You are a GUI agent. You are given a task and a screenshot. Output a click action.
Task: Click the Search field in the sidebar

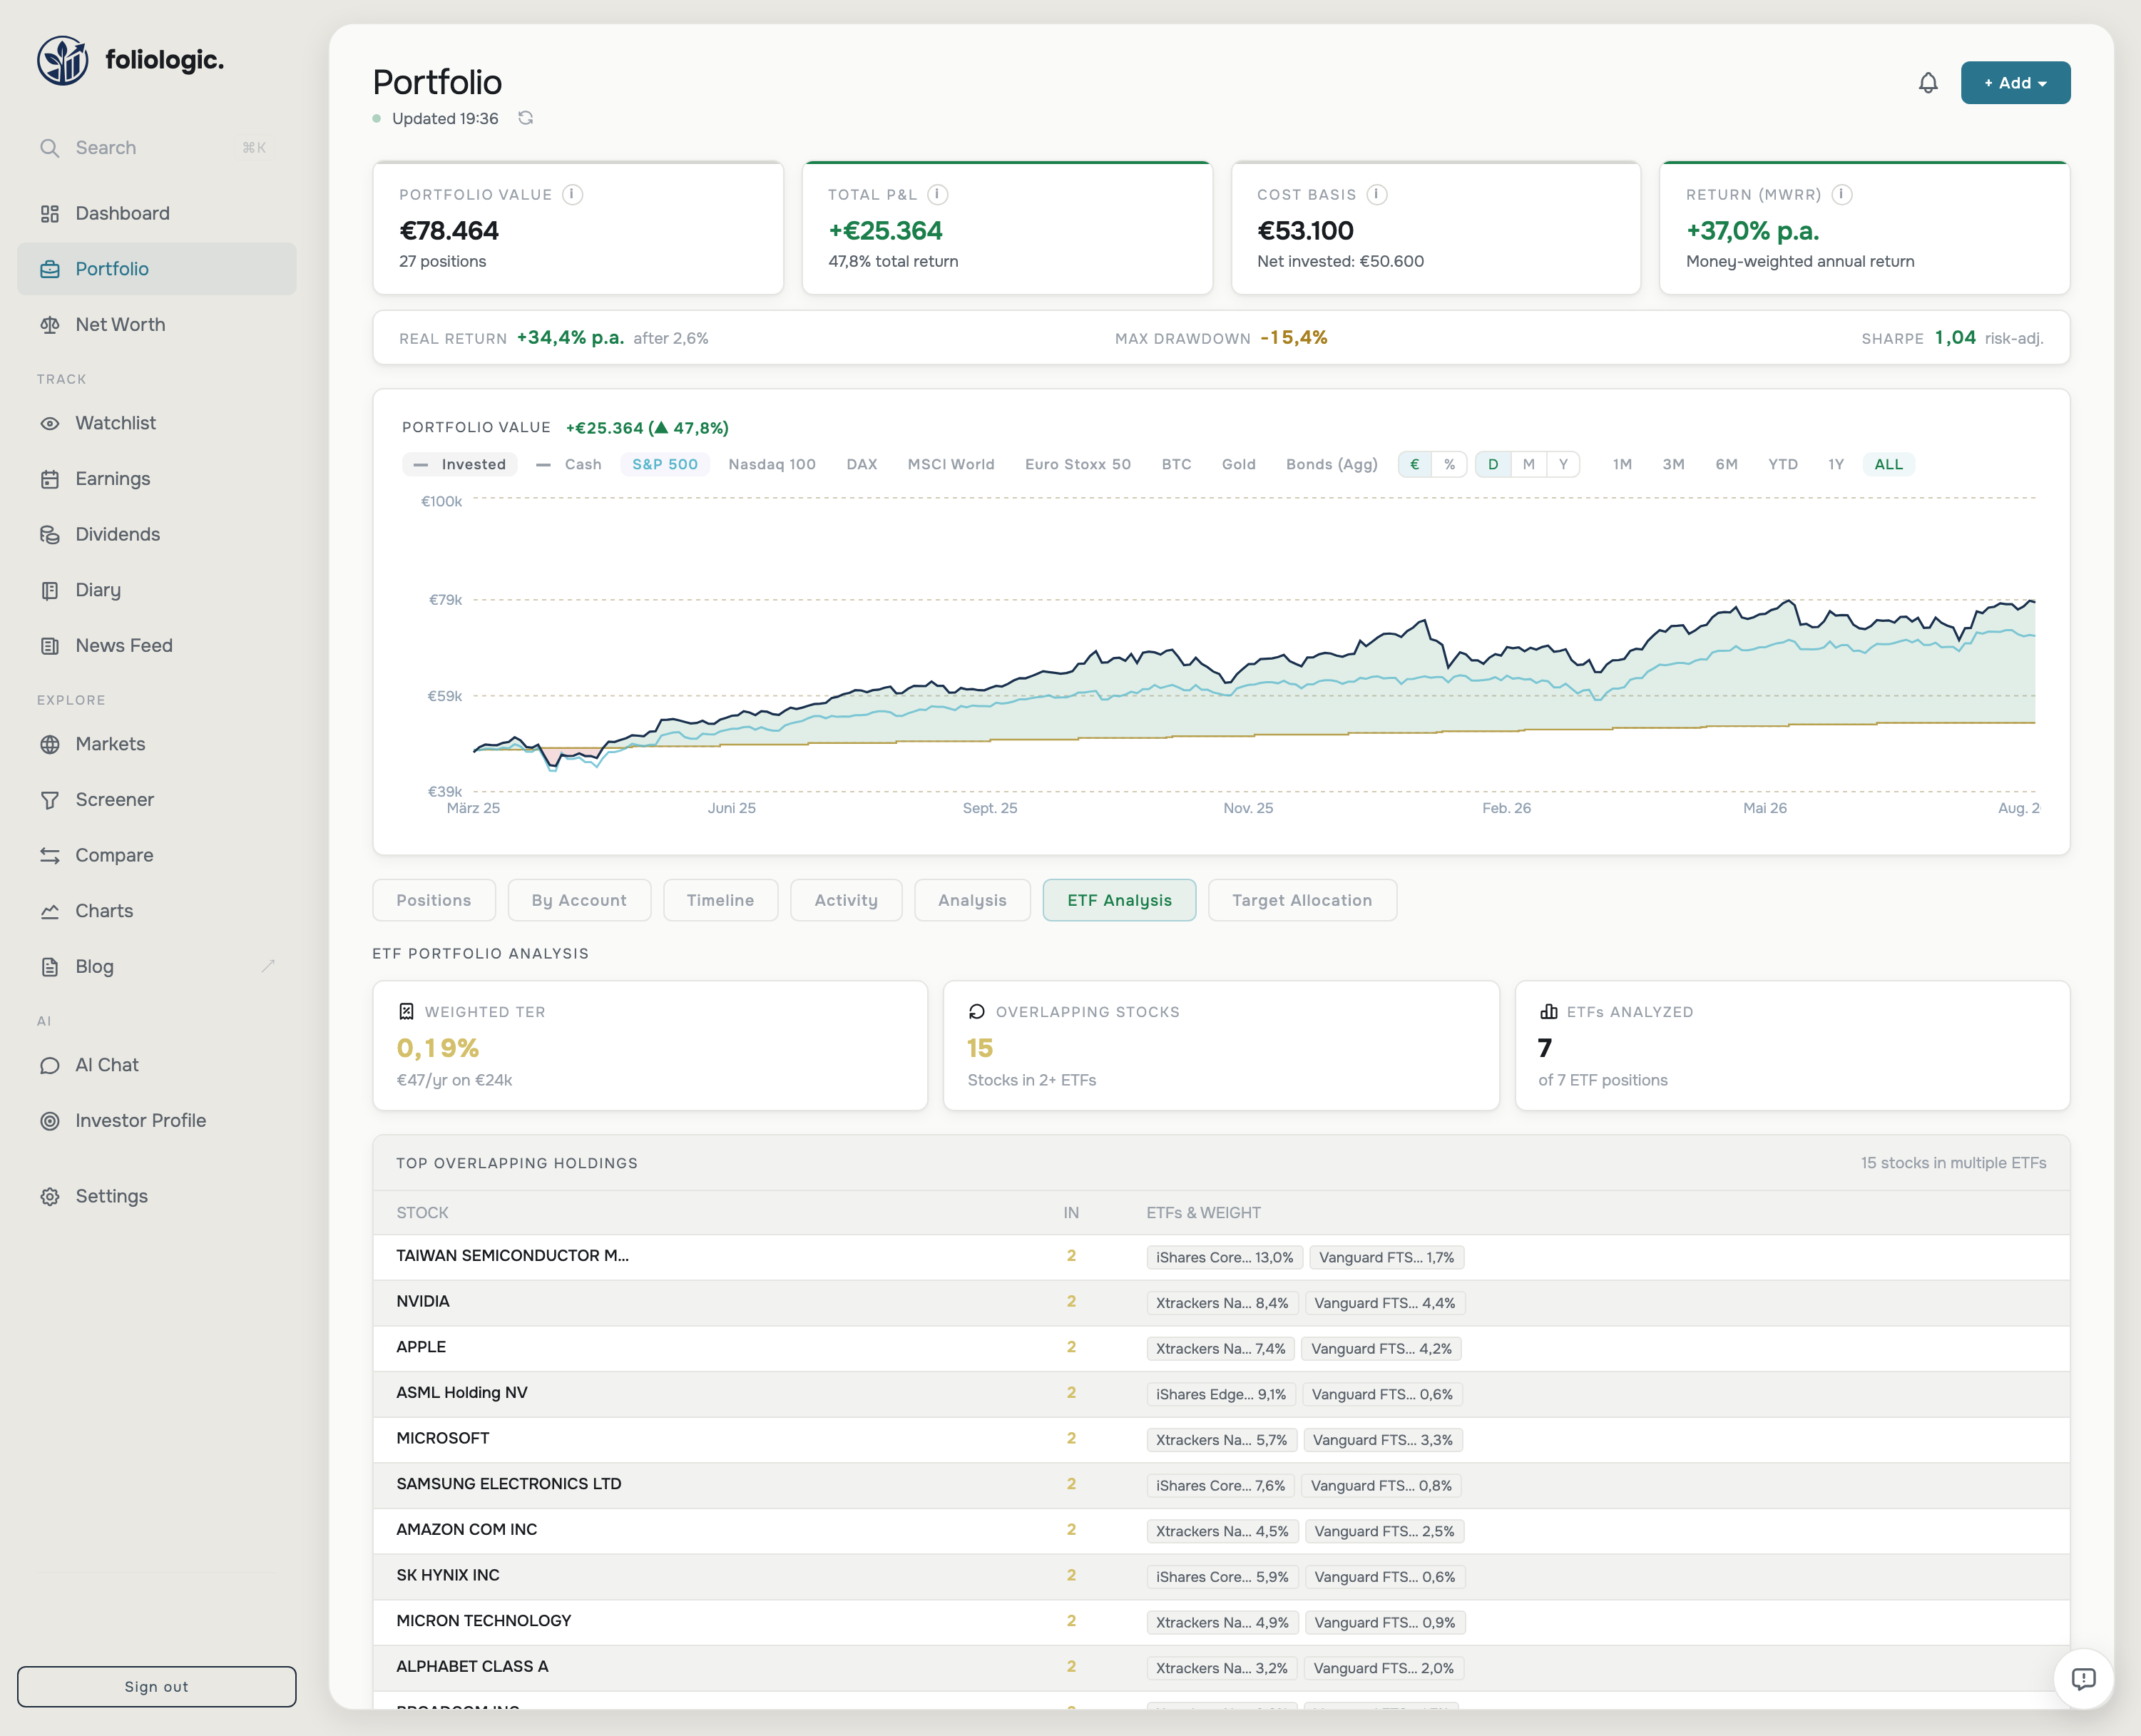[x=157, y=148]
